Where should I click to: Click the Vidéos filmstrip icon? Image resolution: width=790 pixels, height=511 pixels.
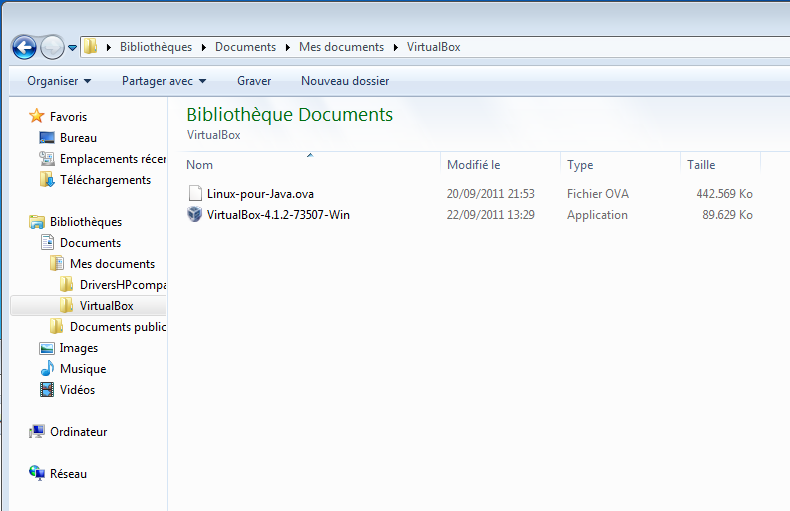47,390
